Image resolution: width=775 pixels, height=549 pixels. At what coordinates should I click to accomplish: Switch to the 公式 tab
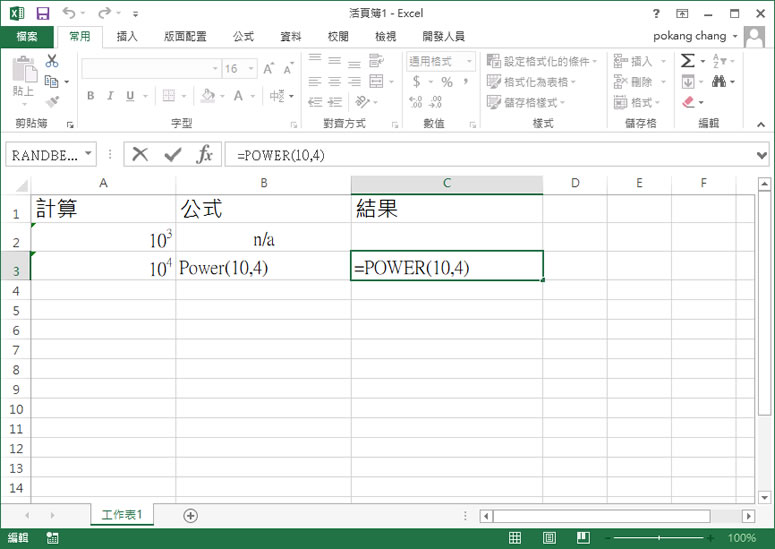[243, 36]
